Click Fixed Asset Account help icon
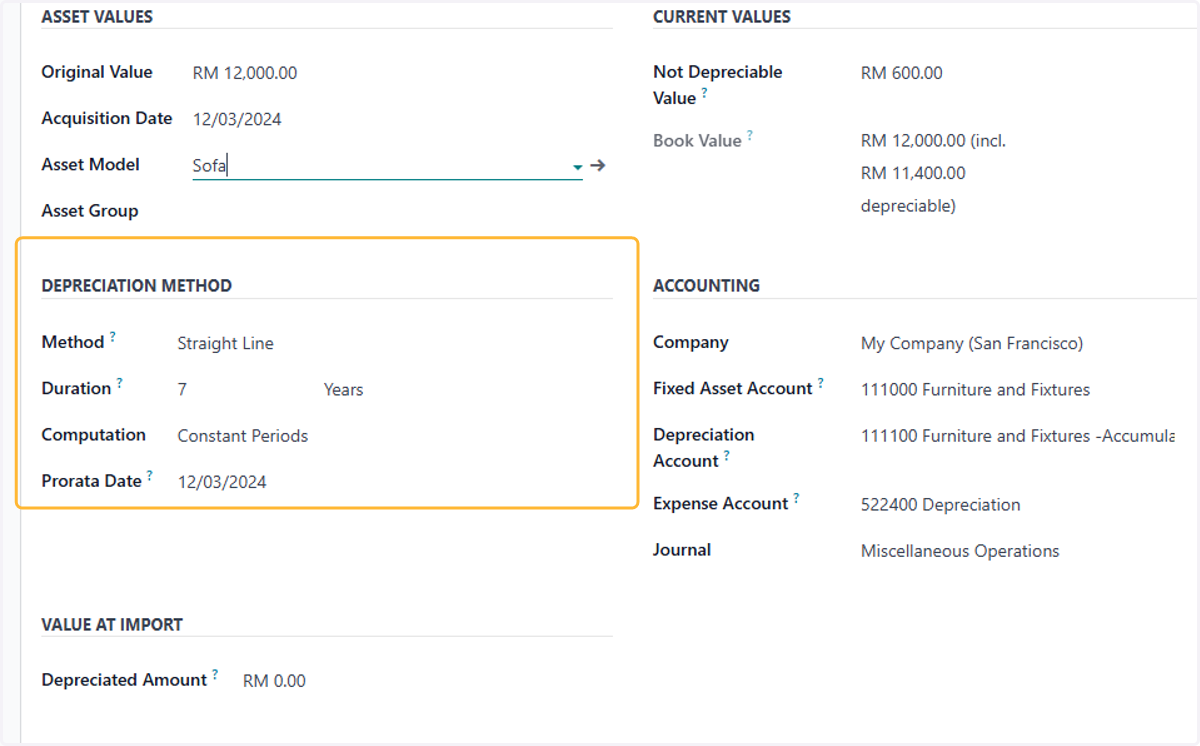 click(821, 383)
